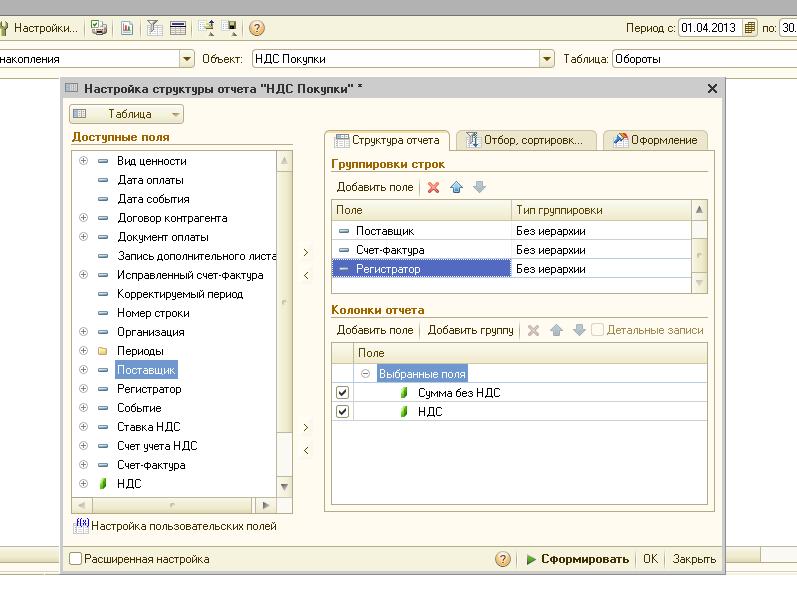Expand the Вид ценности field node
The width and height of the screenshot is (797, 594).
[84, 161]
